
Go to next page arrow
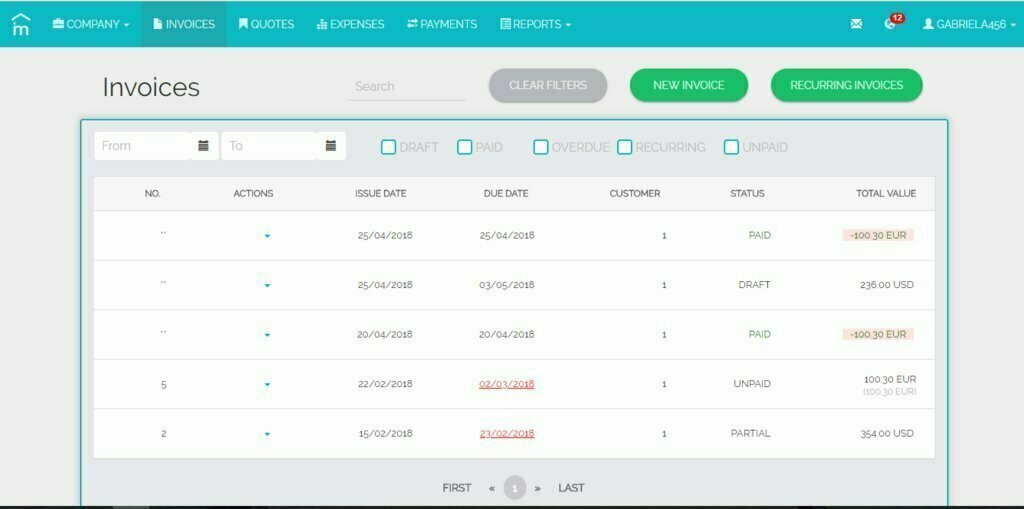[537, 488]
